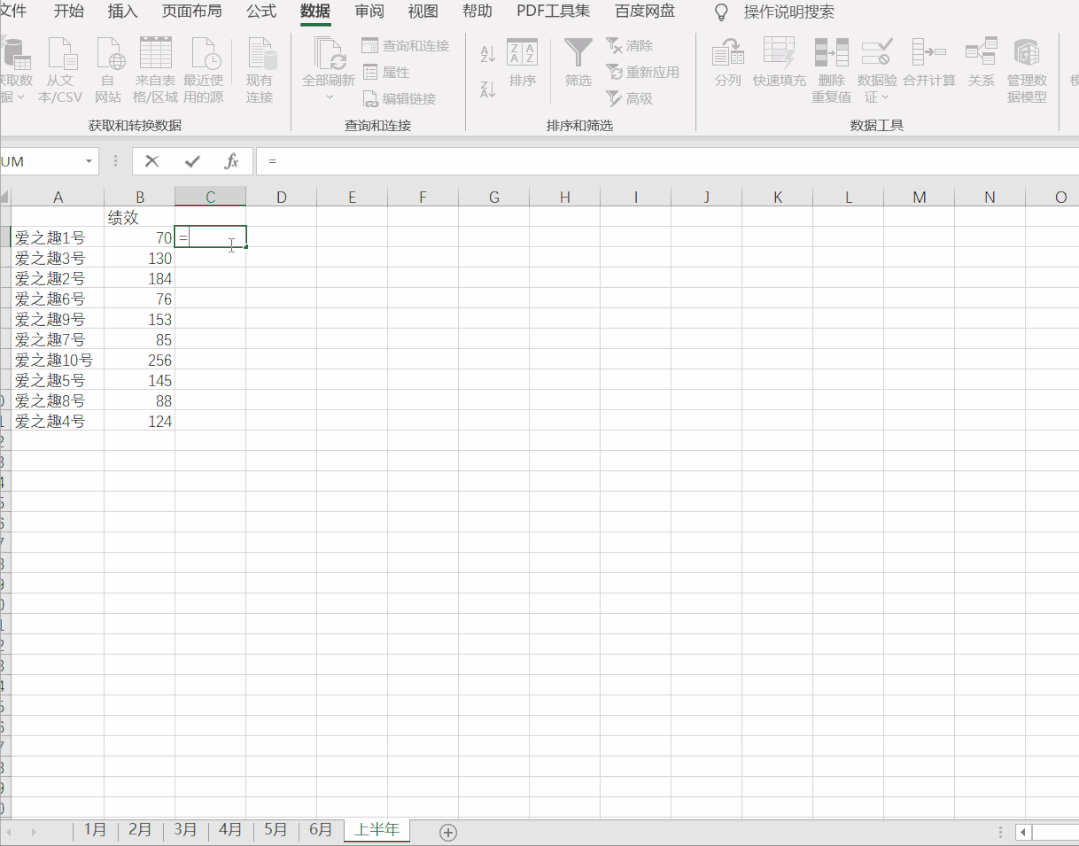The height and width of the screenshot is (846, 1079).
Task: Expand Get Data (获取数据) dropdown
Action: click(x=20, y=97)
